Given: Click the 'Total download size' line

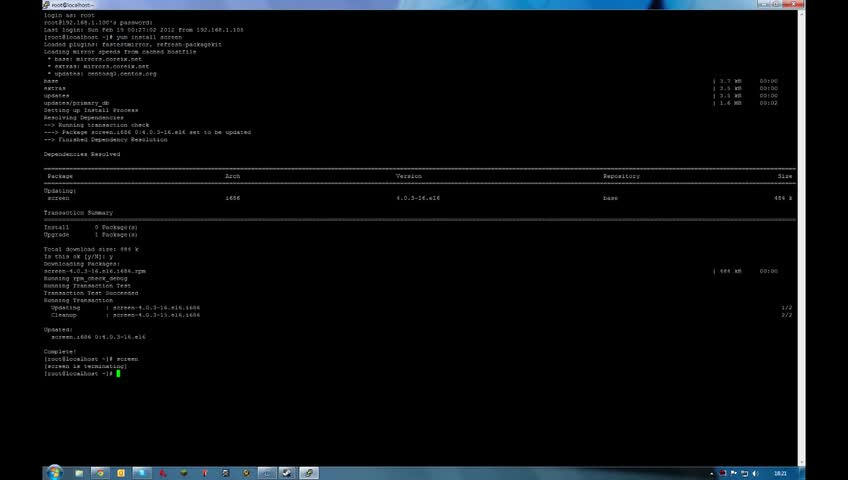Looking at the screenshot, I should click(91, 249).
